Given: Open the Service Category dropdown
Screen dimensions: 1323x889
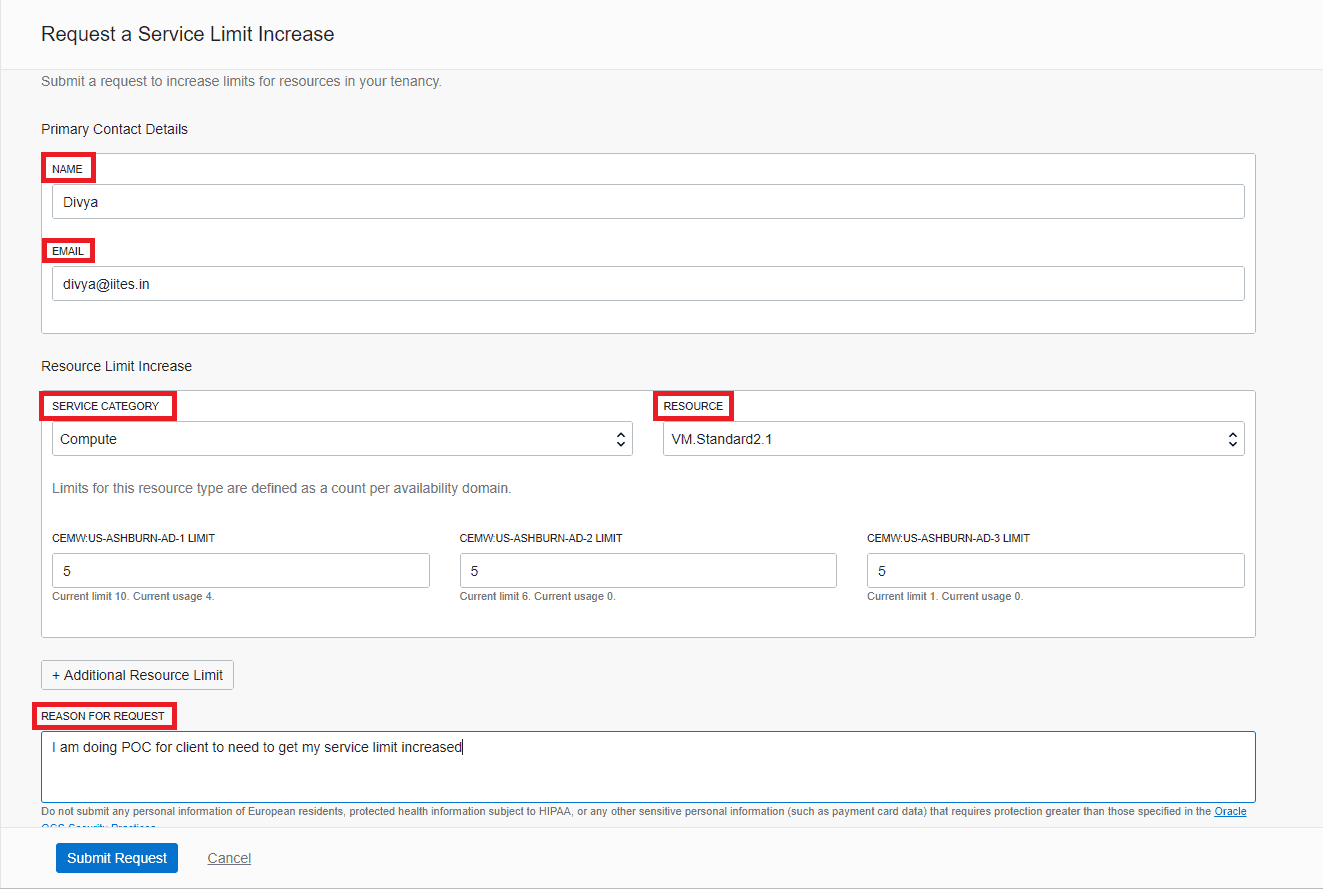Looking at the screenshot, I should [342, 438].
